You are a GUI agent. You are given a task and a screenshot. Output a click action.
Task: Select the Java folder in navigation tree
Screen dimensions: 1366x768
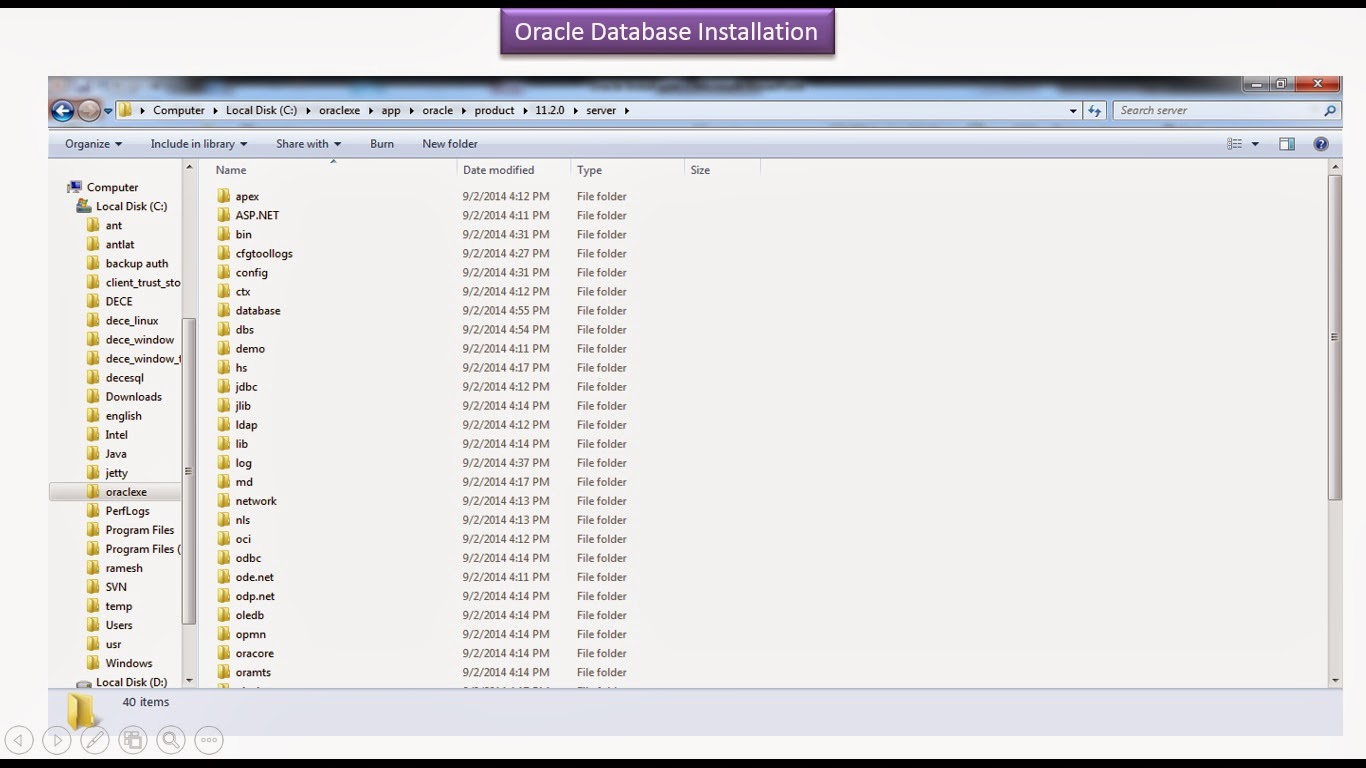tap(116, 454)
